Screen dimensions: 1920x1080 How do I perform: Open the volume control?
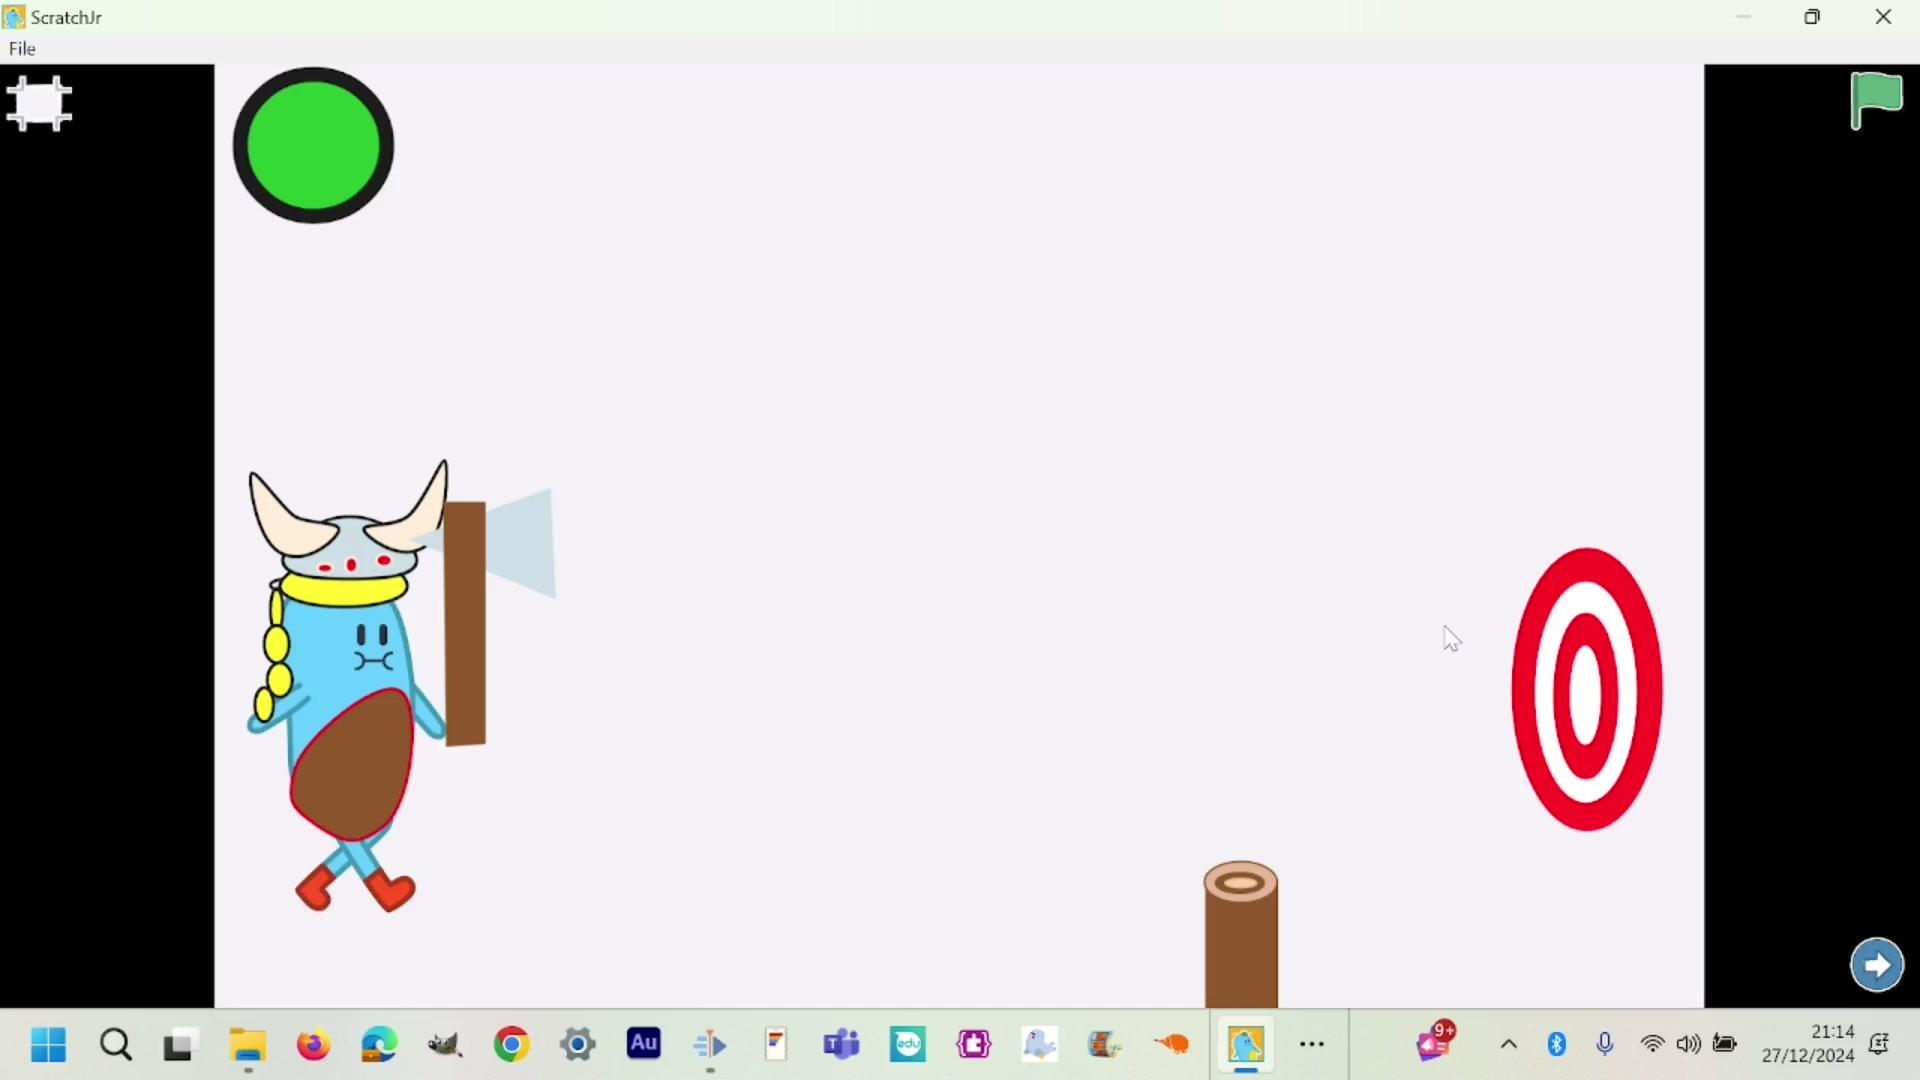point(1688,1045)
